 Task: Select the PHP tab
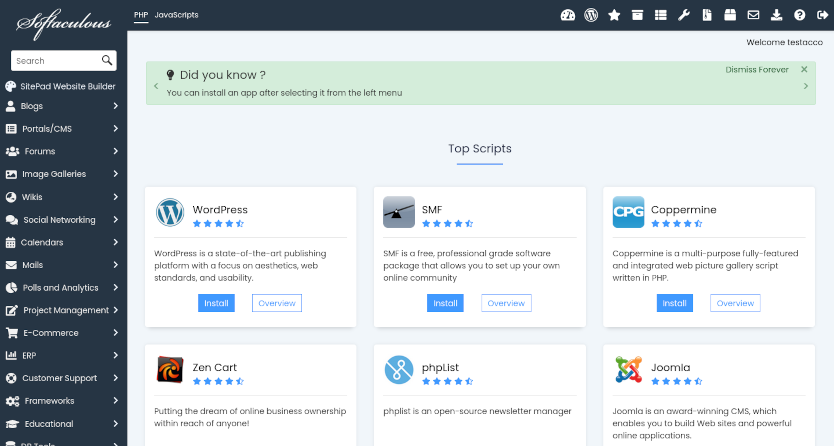point(140,16)
